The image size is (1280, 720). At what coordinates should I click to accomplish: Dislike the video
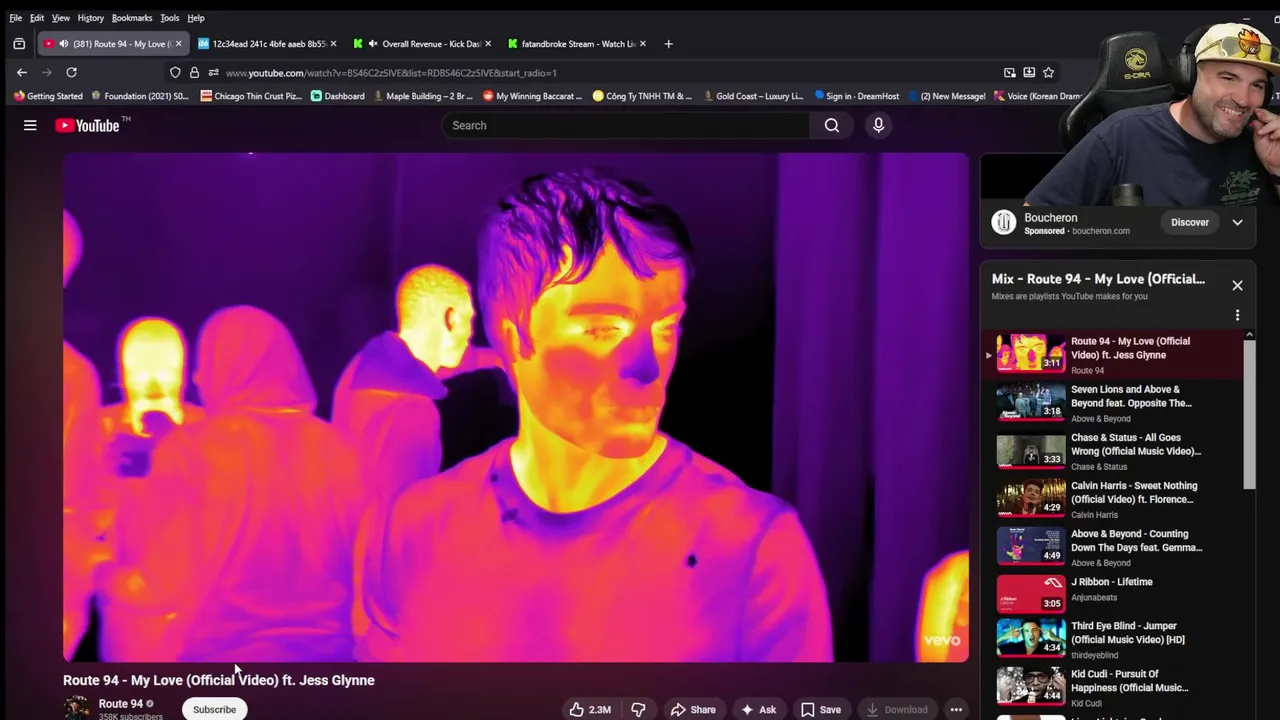coord(638,709)
